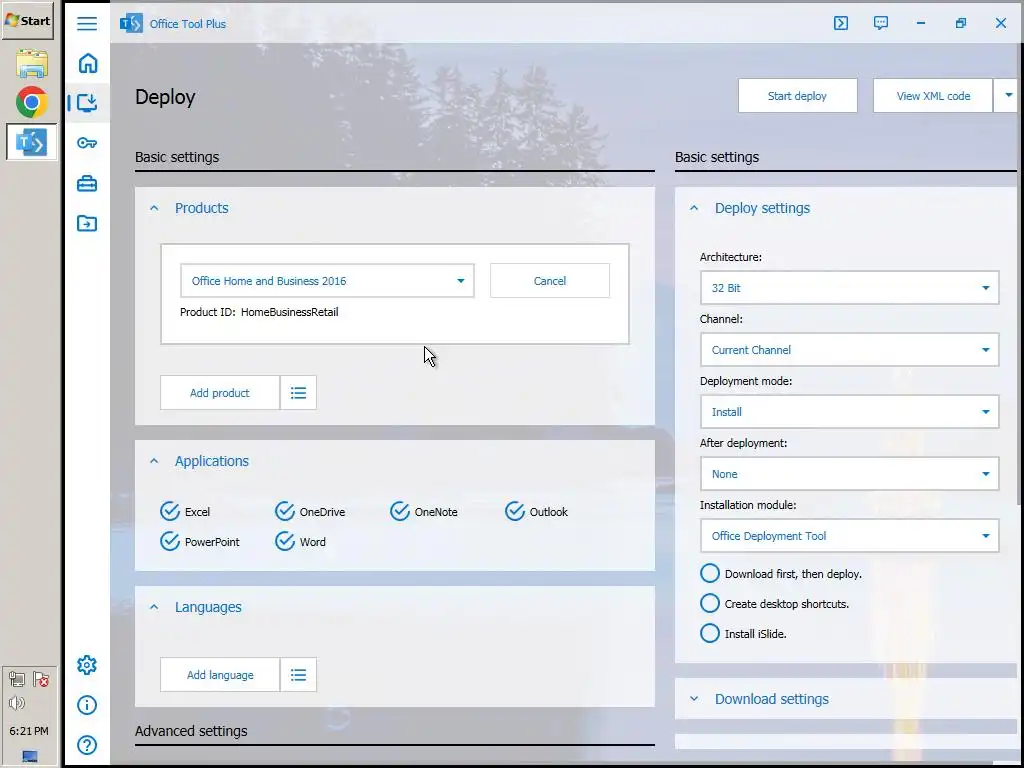Collapse the Deploy settings section
Image resolution: width=1024 pixels, height=768 pixels.
point(694,208)
